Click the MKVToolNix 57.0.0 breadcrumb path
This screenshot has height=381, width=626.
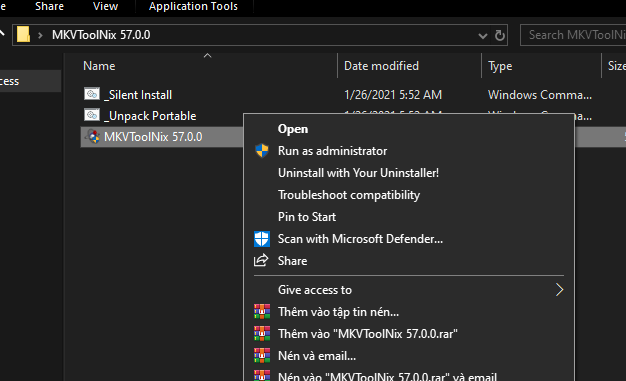(x=101, y=35)
